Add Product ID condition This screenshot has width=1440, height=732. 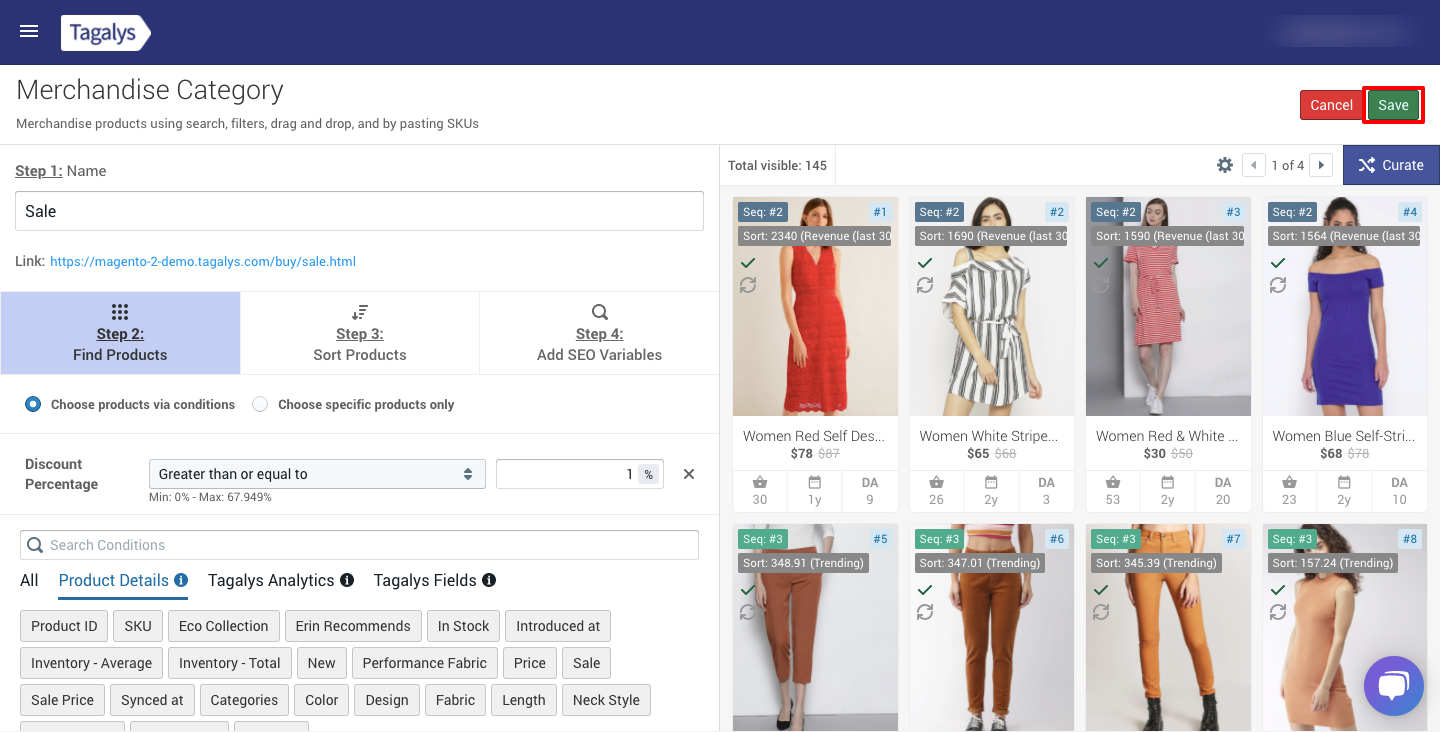tap(64, 626)
